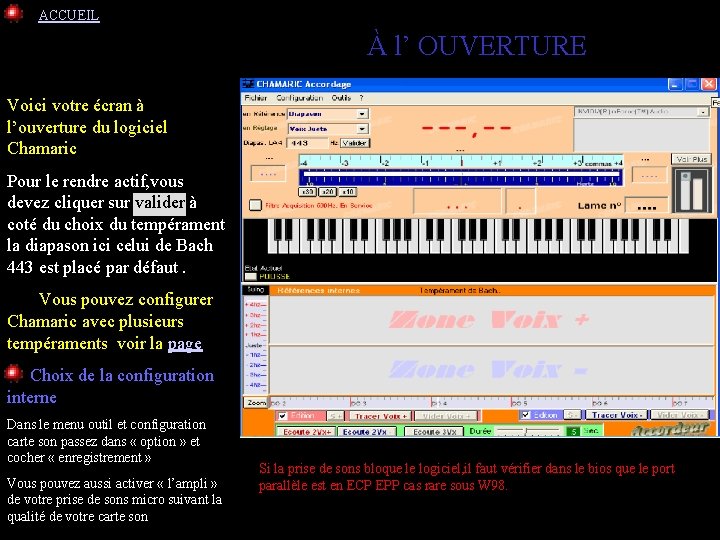The height and width of the screenshot is (540, 720).
Task: Close the Chamaric Accordage window
Action: (709, 84)
